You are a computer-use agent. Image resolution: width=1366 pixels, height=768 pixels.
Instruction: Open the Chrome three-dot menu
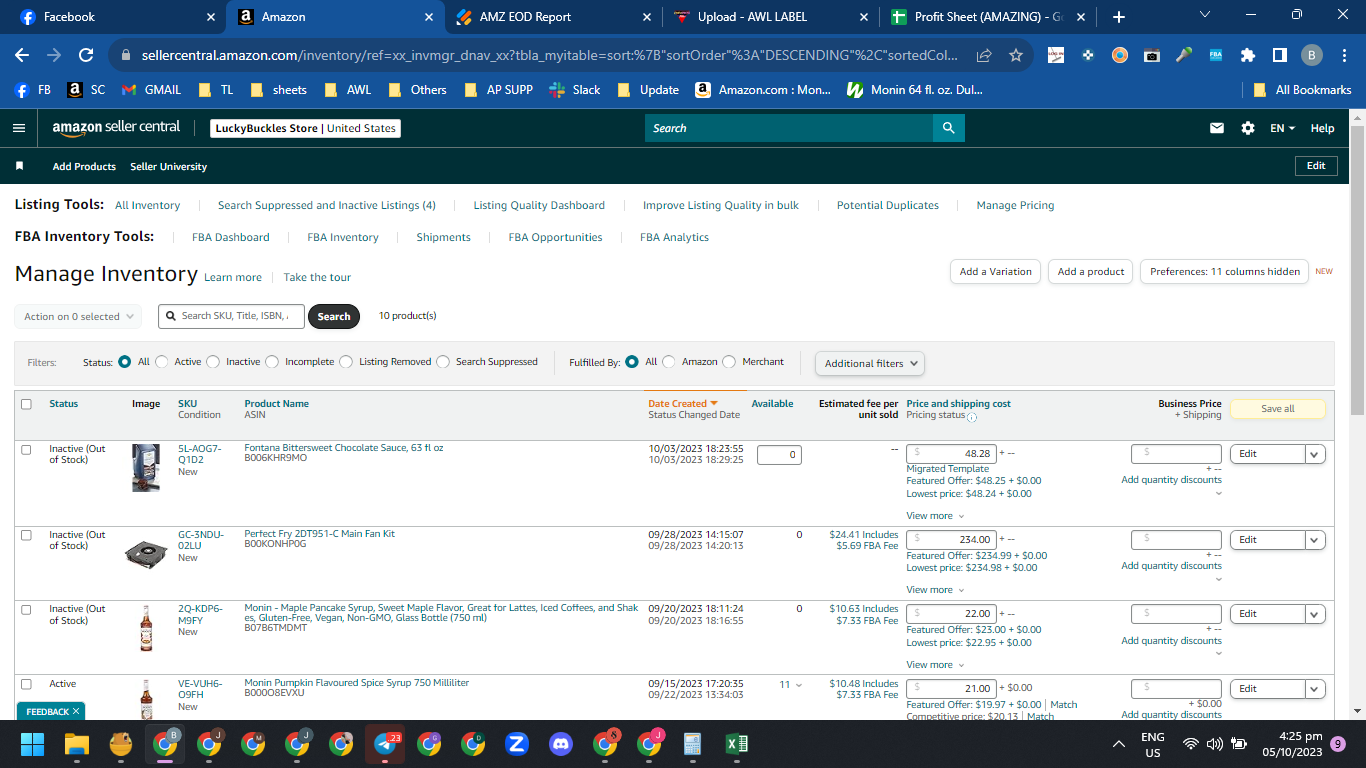coord(1344,56)
